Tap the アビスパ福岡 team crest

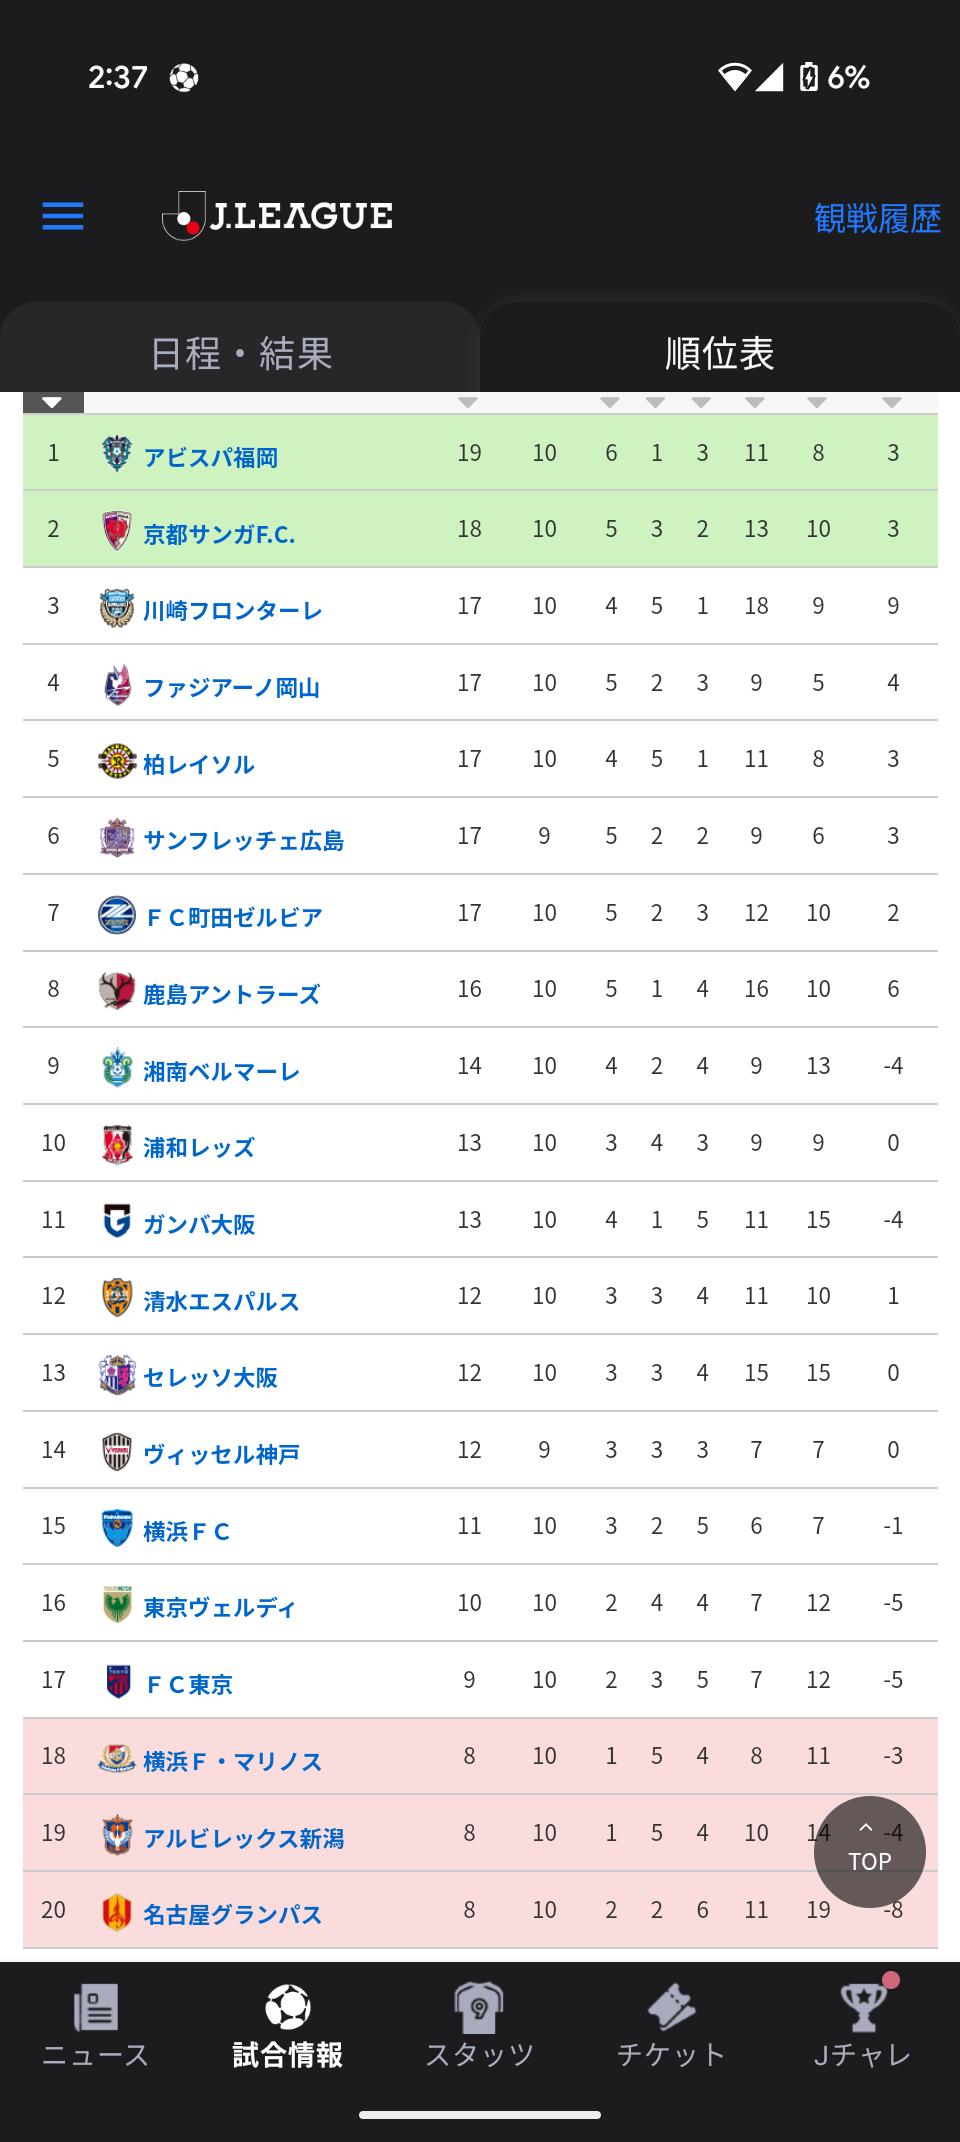click(x=117, y=454)
